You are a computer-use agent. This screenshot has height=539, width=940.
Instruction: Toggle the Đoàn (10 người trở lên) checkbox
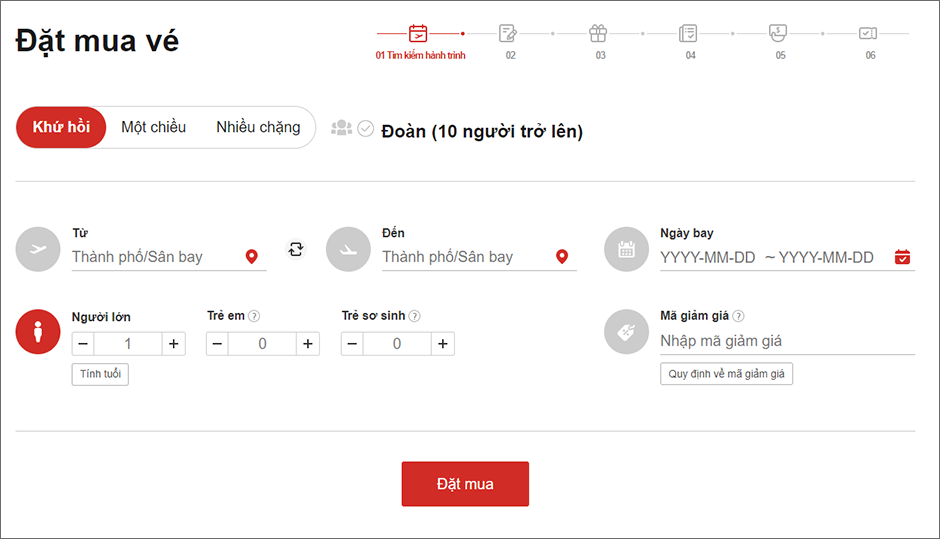click(x=366, y=129)
